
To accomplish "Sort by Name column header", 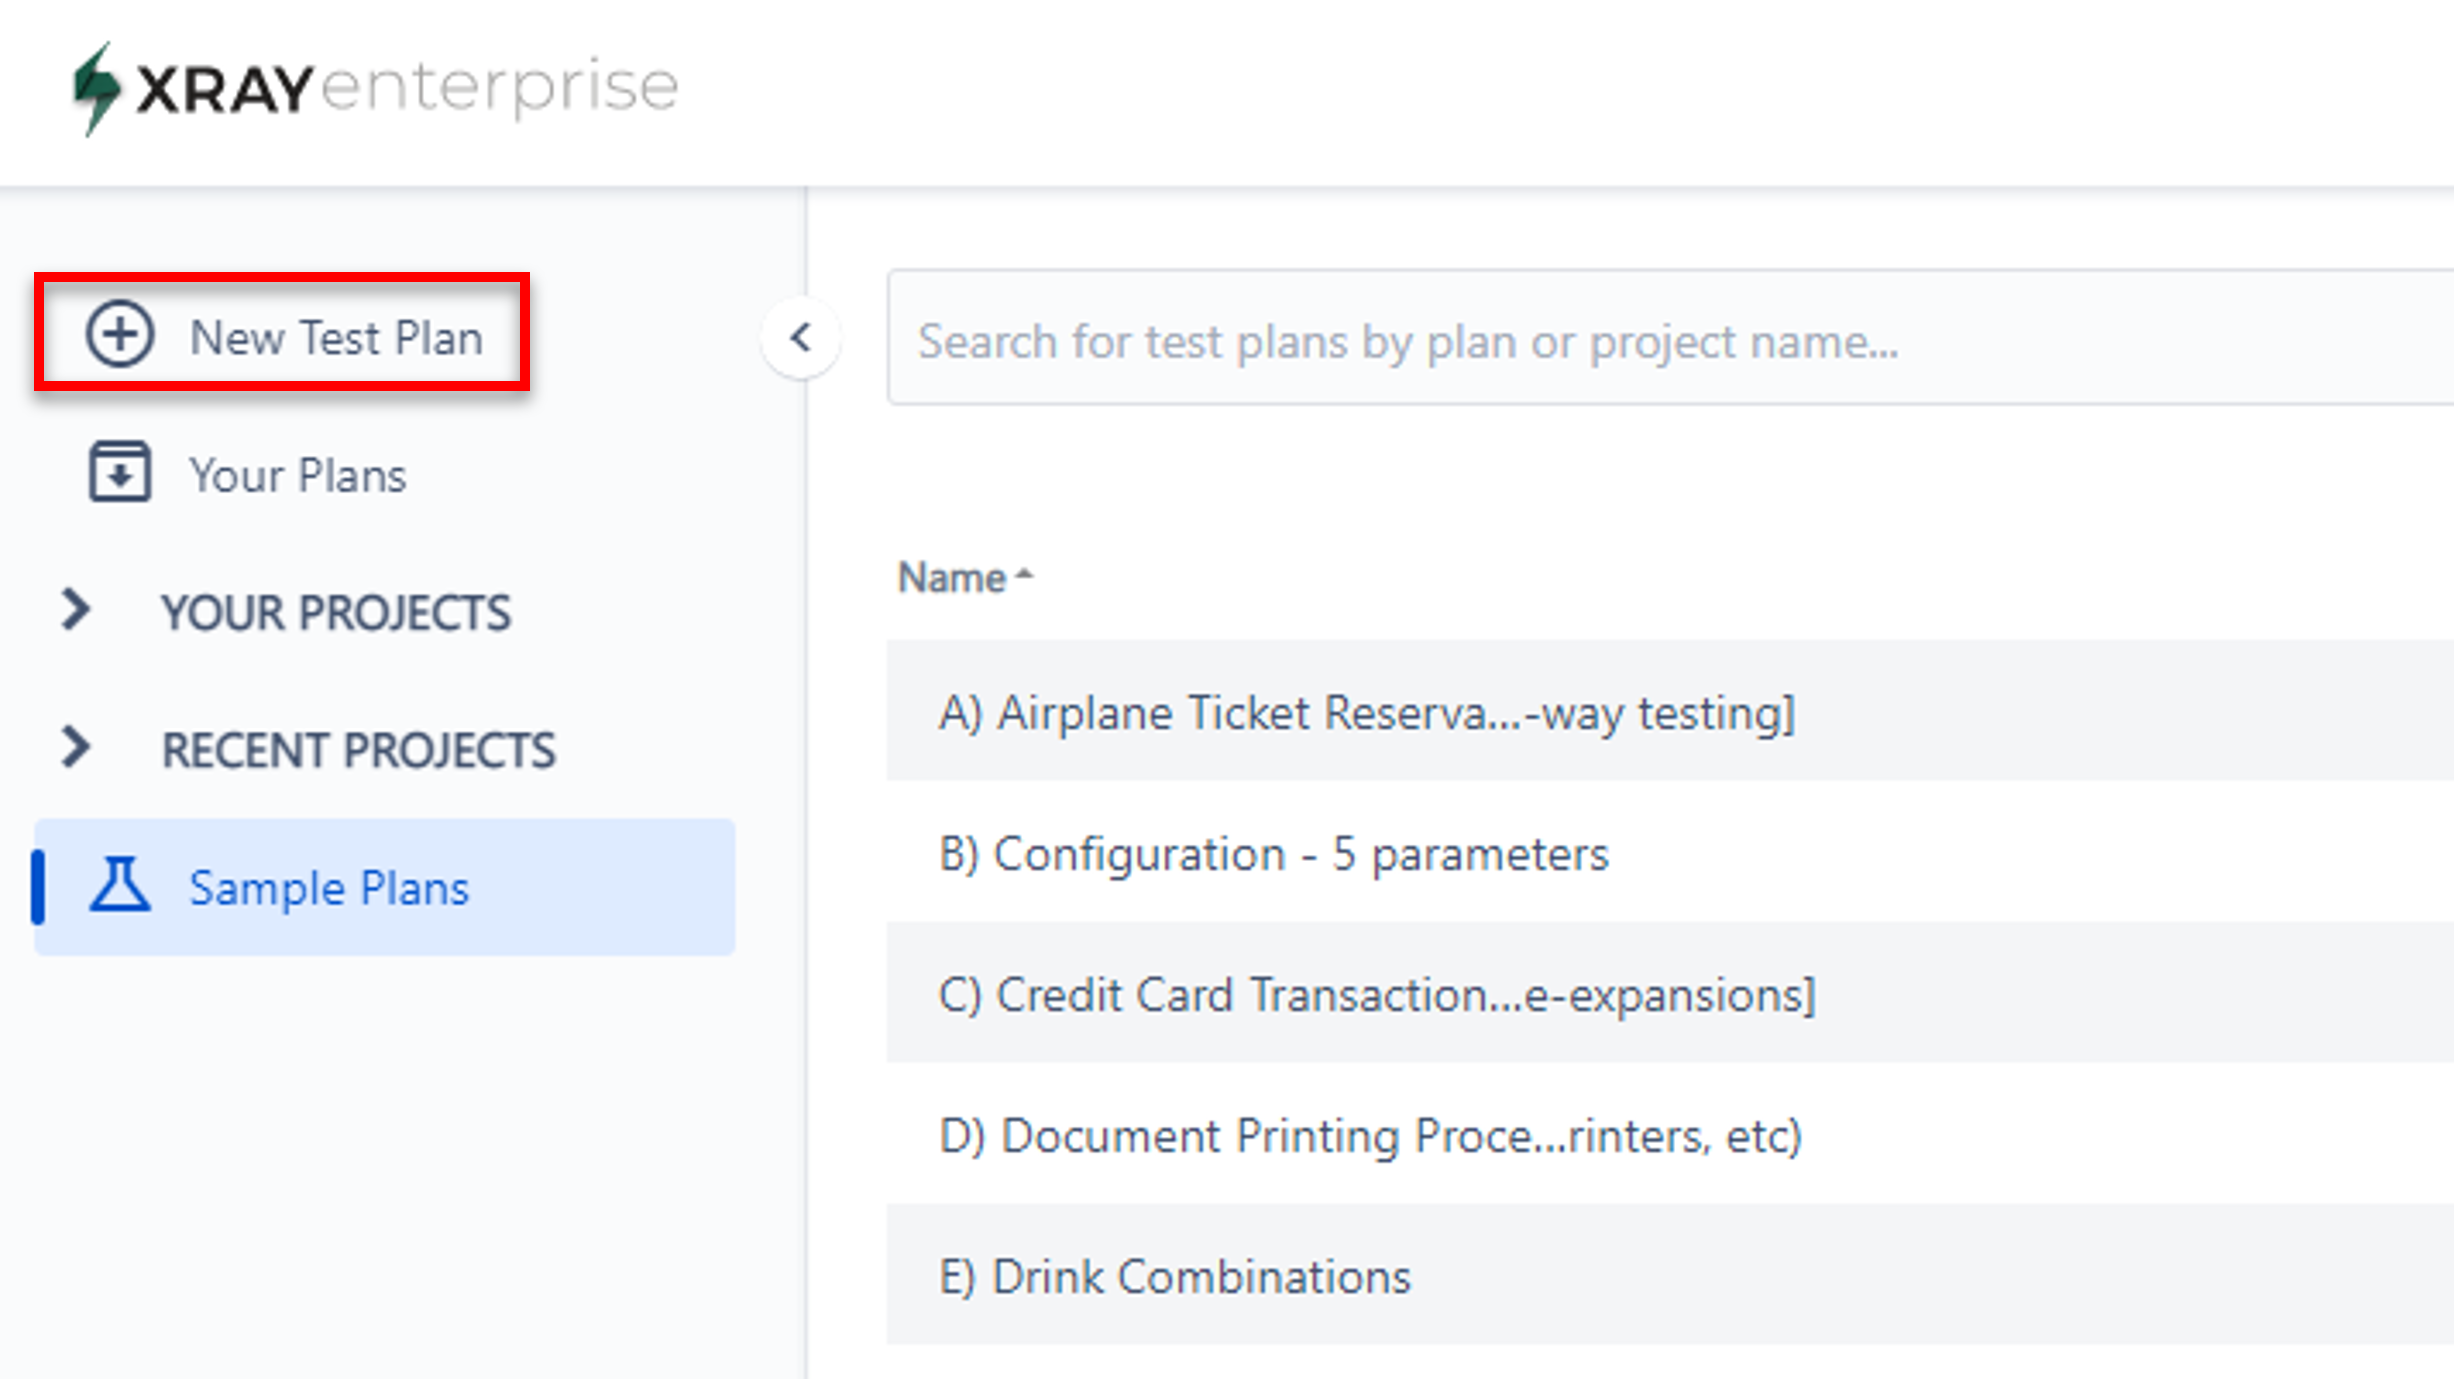I will click(951, 577).
